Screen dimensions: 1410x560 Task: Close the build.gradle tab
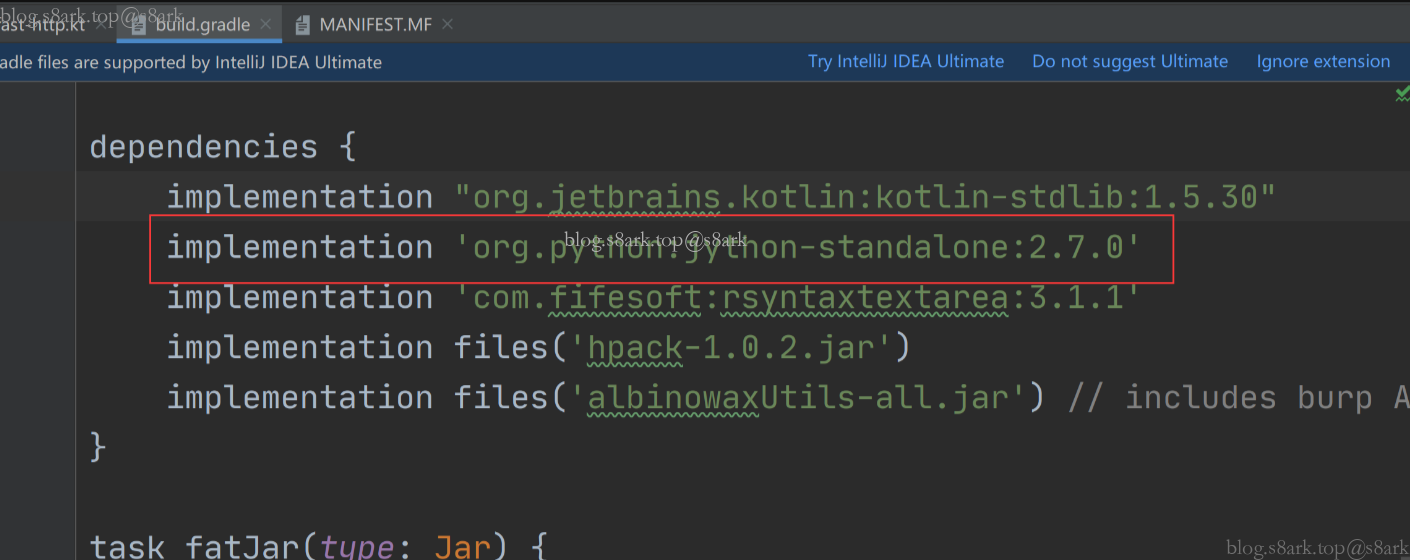(265, 24)
